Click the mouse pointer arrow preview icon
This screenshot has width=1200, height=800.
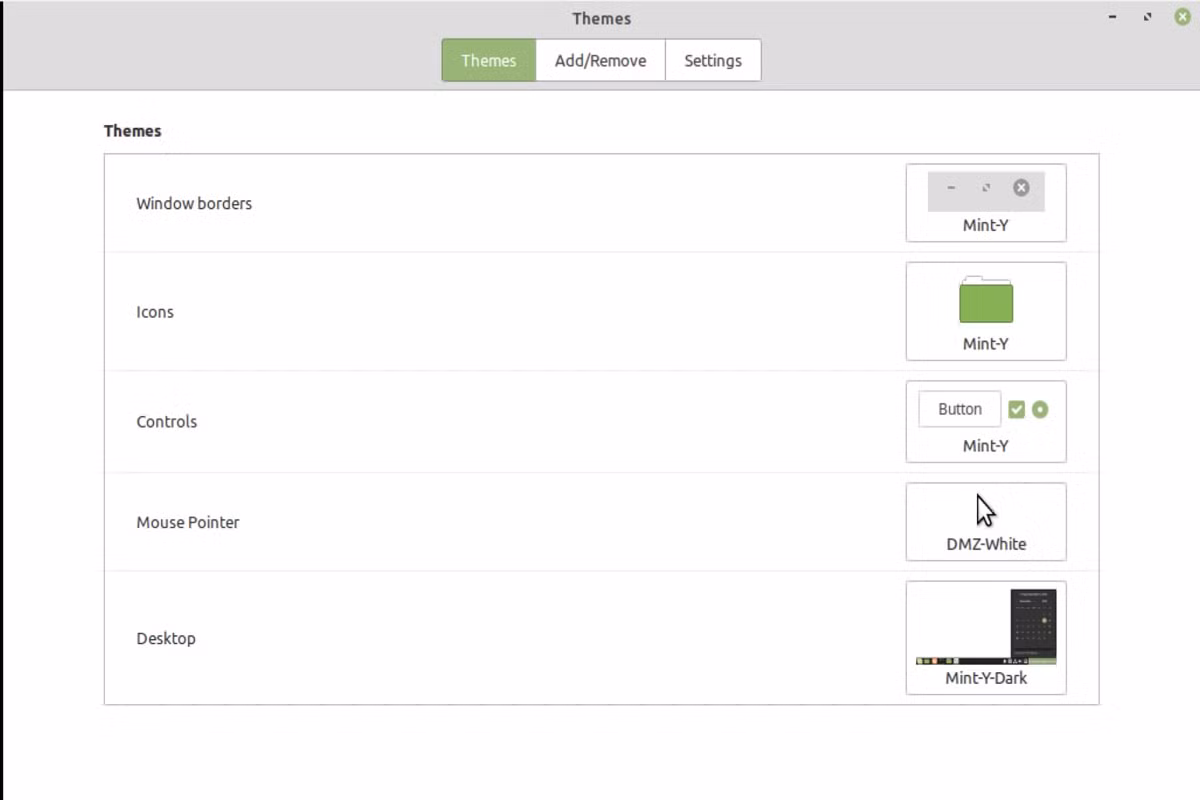coord(986,510)
